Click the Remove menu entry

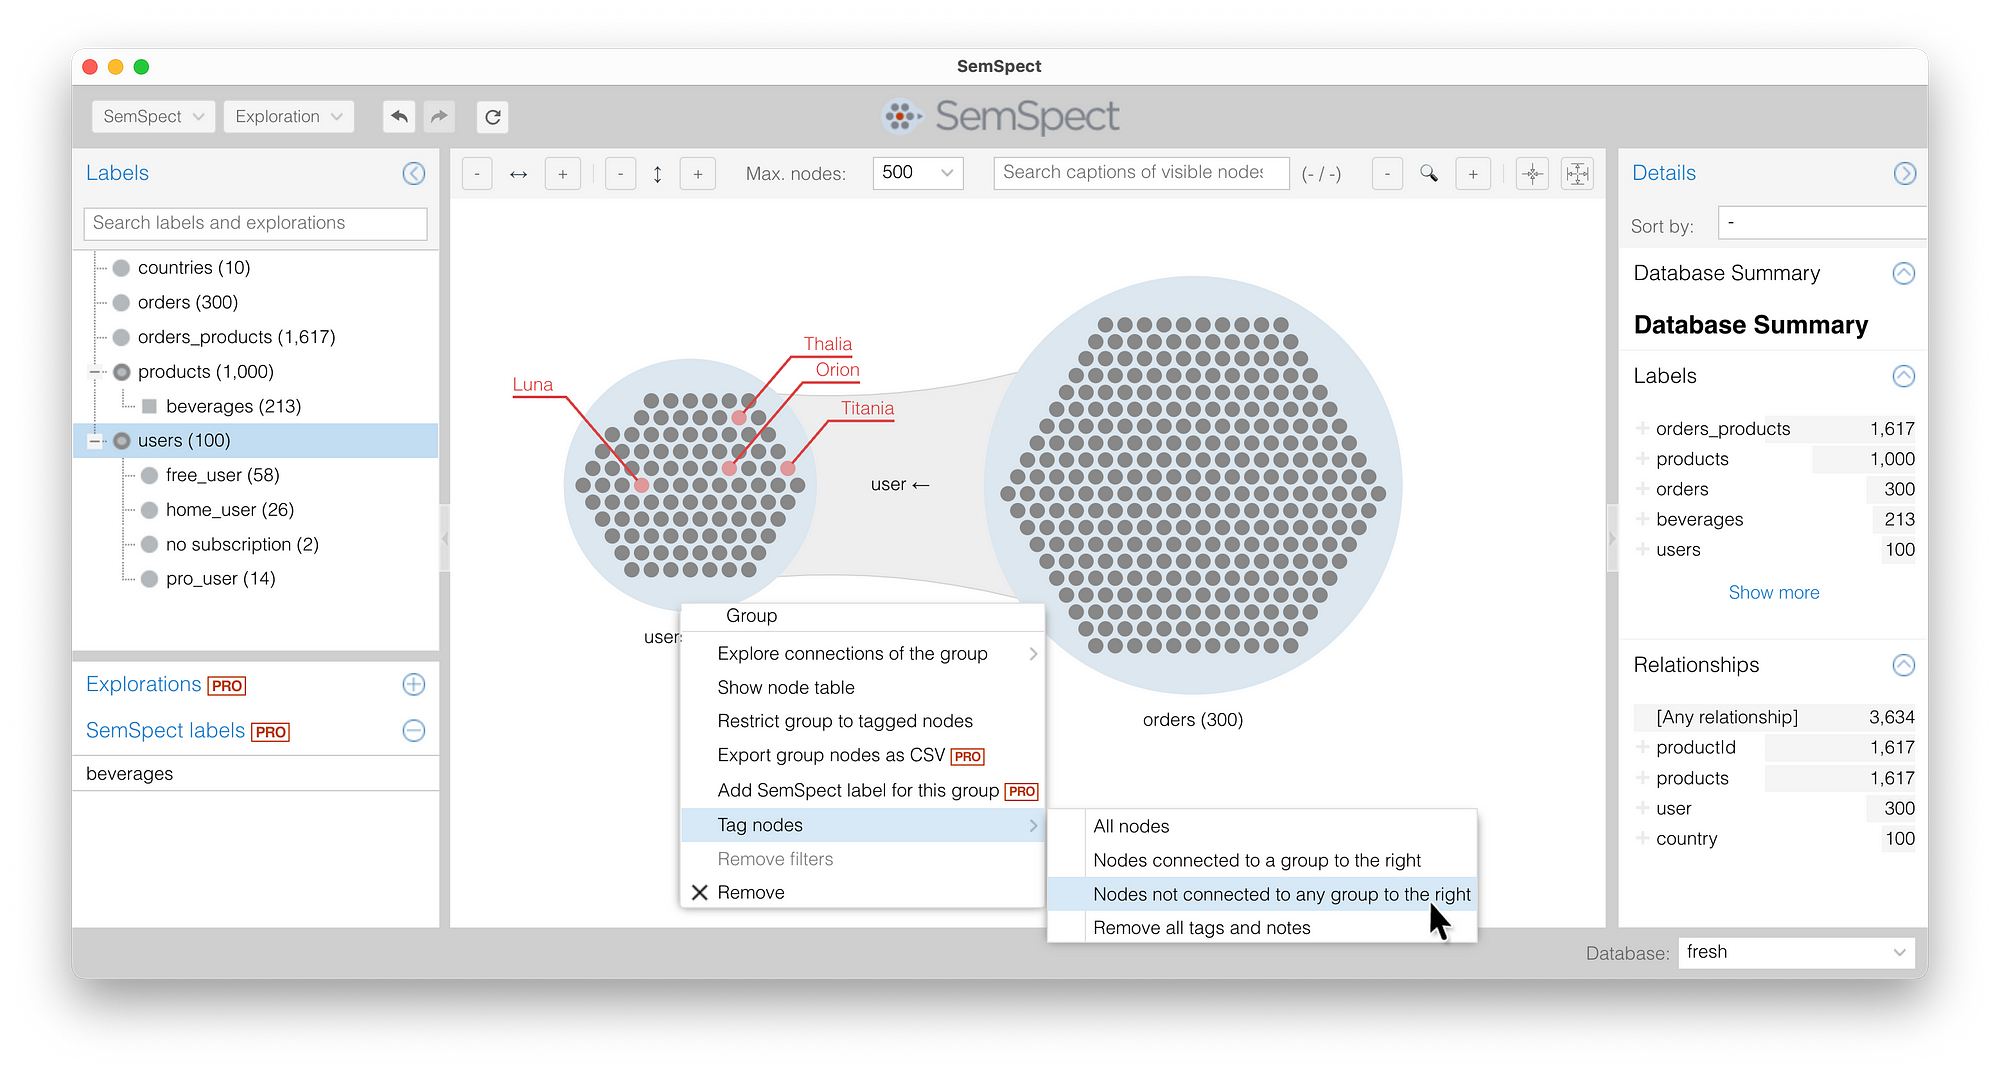[863, 893]
